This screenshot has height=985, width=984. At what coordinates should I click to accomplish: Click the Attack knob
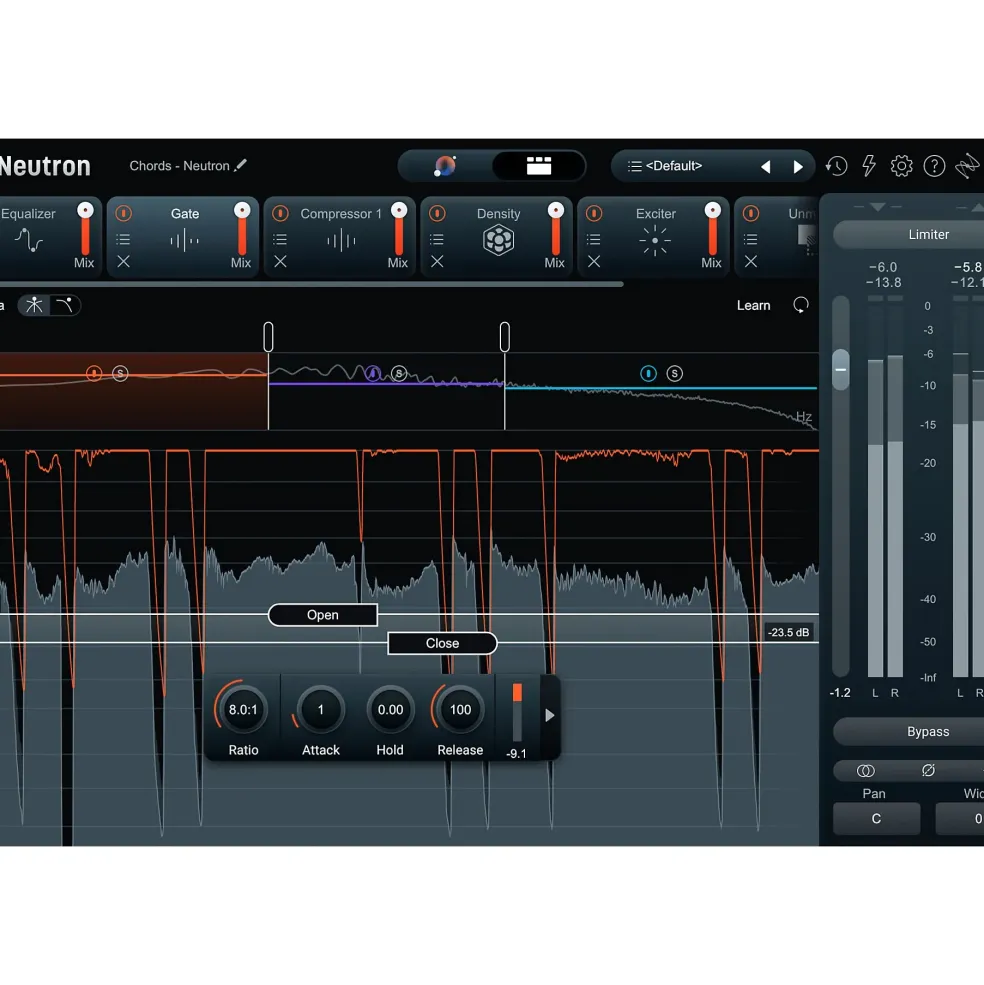coord(320,710)
